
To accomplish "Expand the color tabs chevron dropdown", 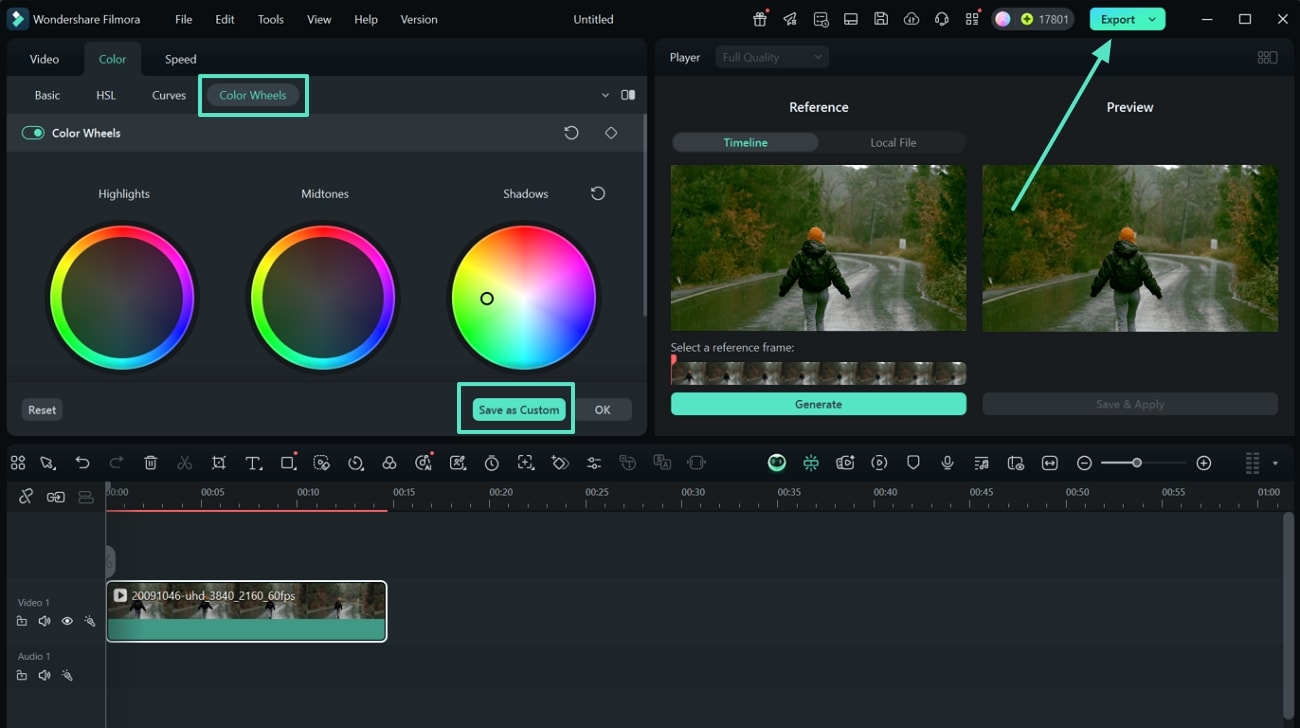I will tap(605, 95).
